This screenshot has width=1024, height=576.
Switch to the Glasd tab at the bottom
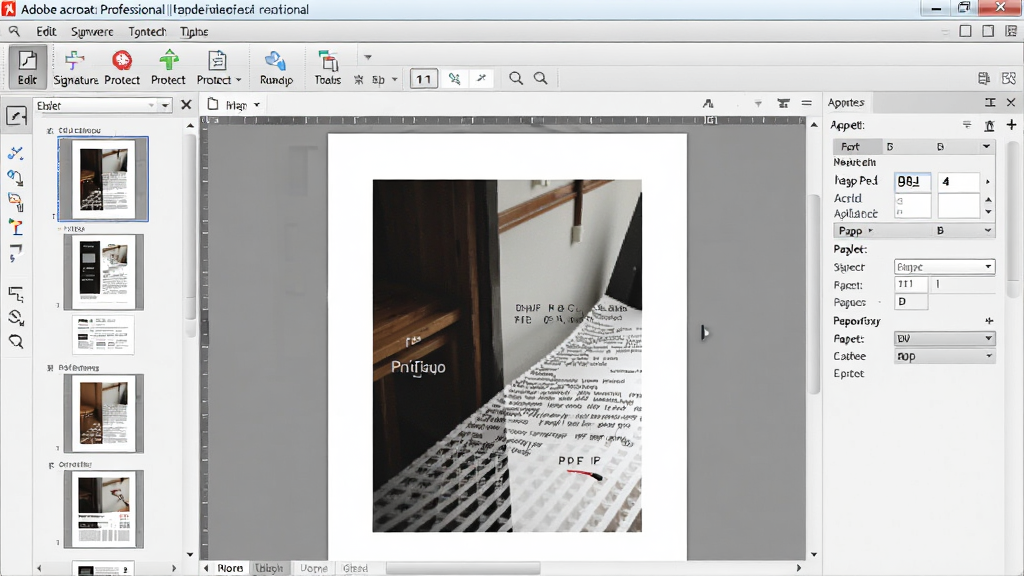click(x=355, y=568)
